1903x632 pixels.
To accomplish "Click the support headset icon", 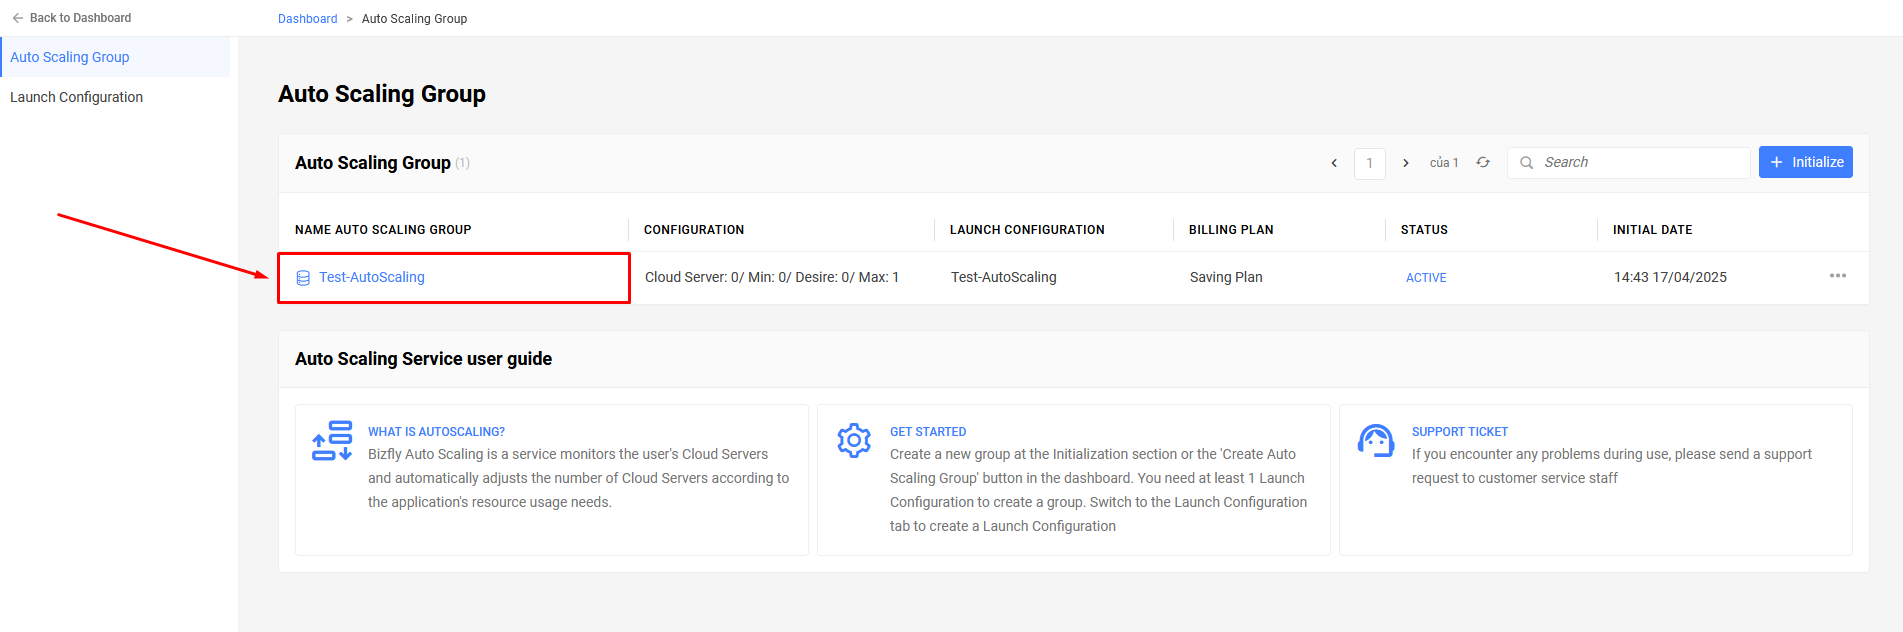I will tap(1376, 440).
